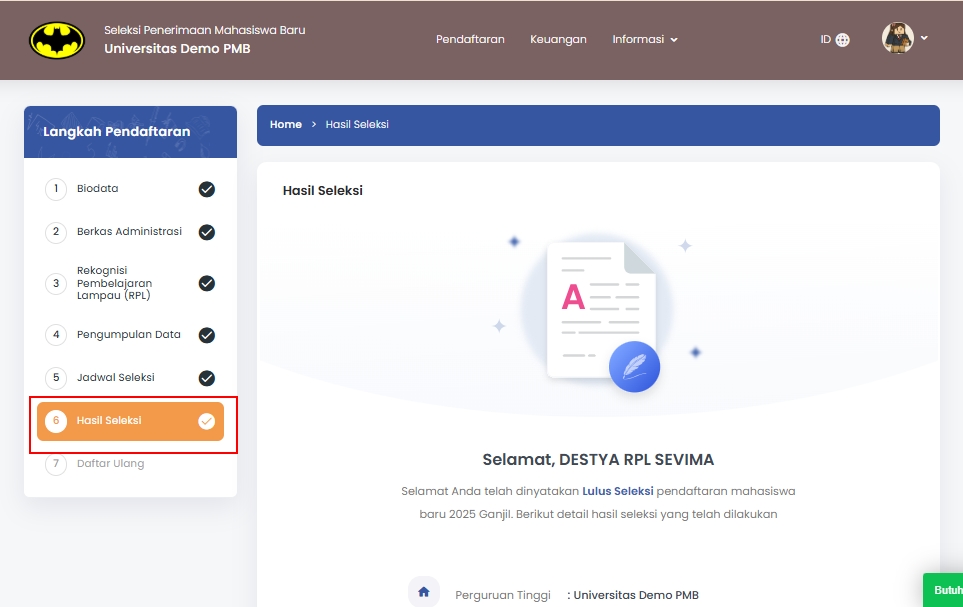
Task: Go to Home via breadcrumb
Action: 286,125
